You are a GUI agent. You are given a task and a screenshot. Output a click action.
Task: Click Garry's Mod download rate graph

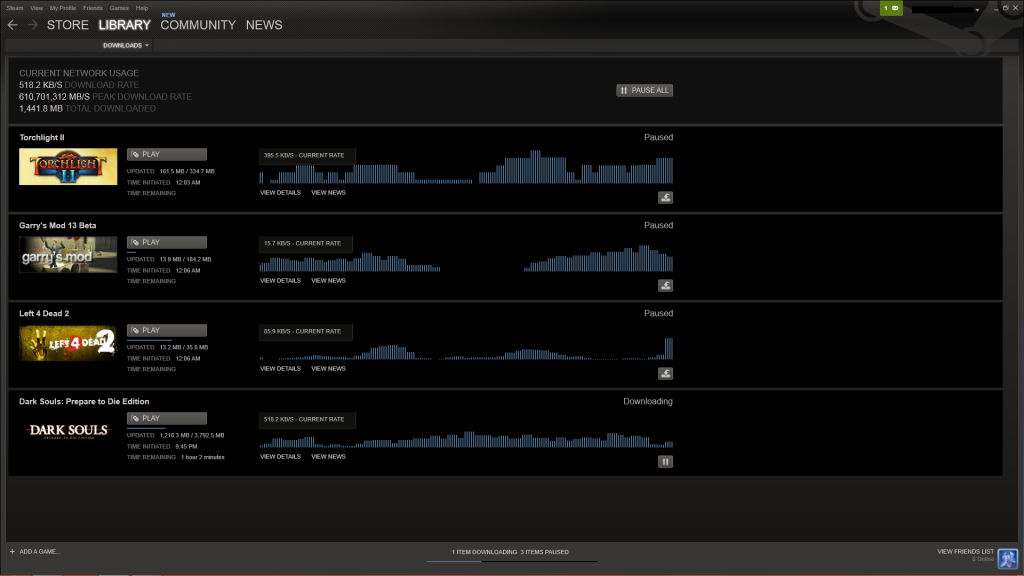click(x=466, y=258)
